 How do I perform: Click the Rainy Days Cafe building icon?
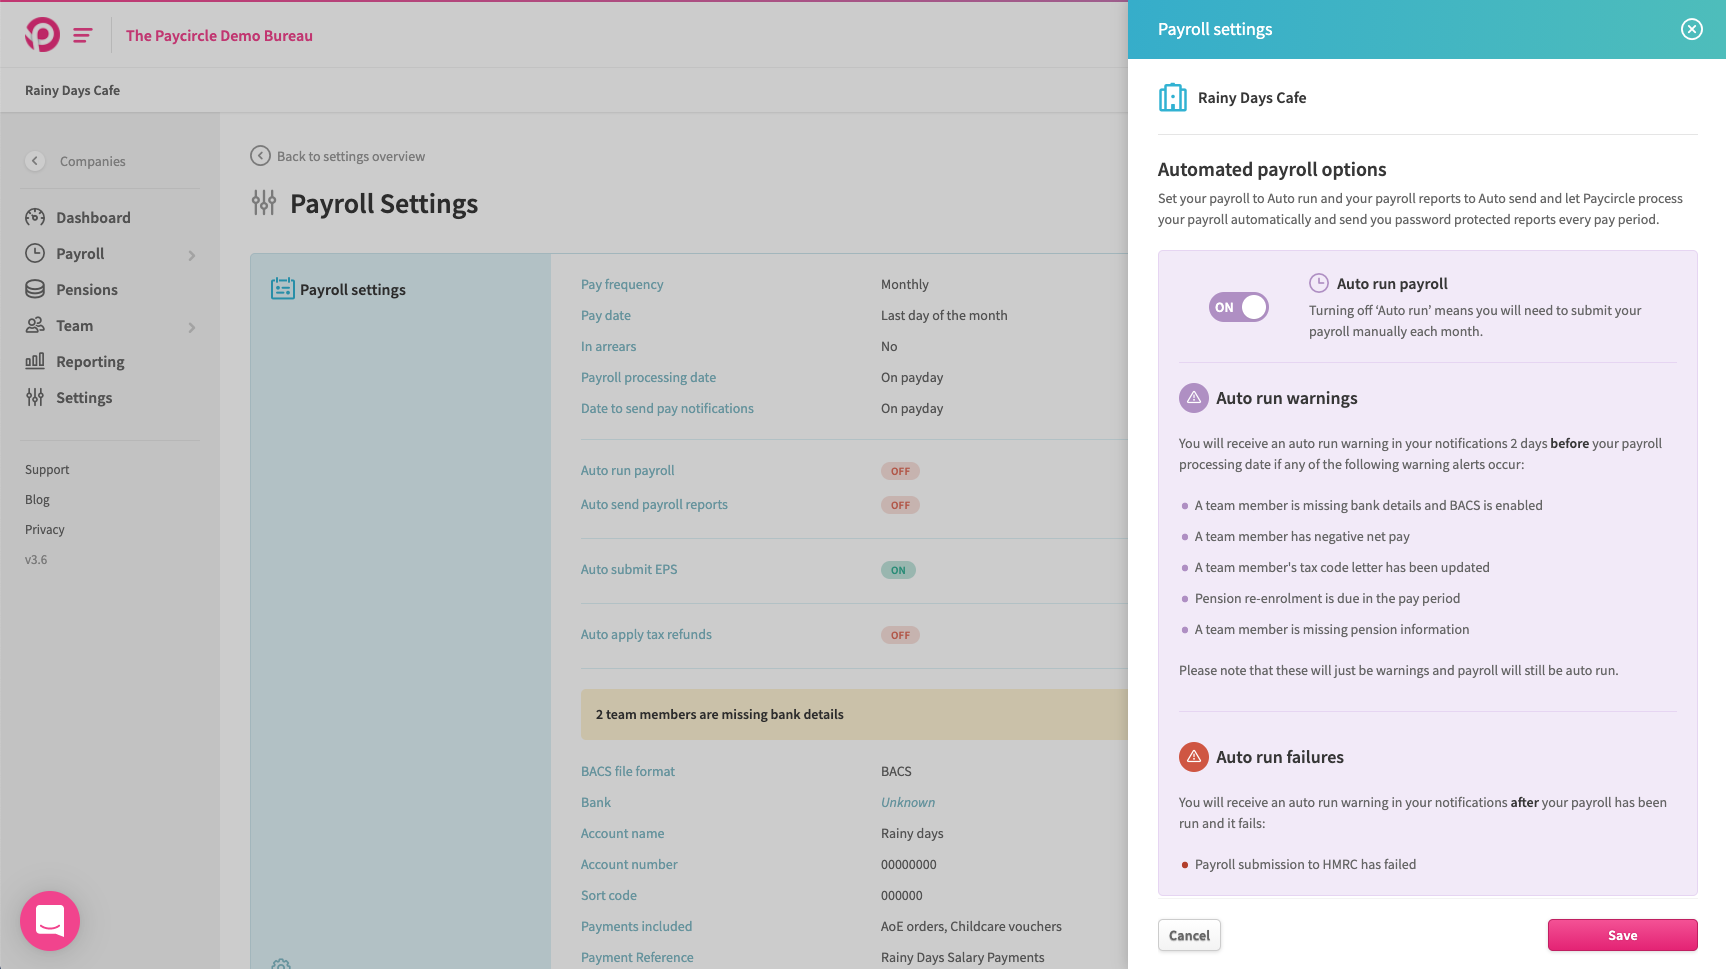tap(1172, 97)
